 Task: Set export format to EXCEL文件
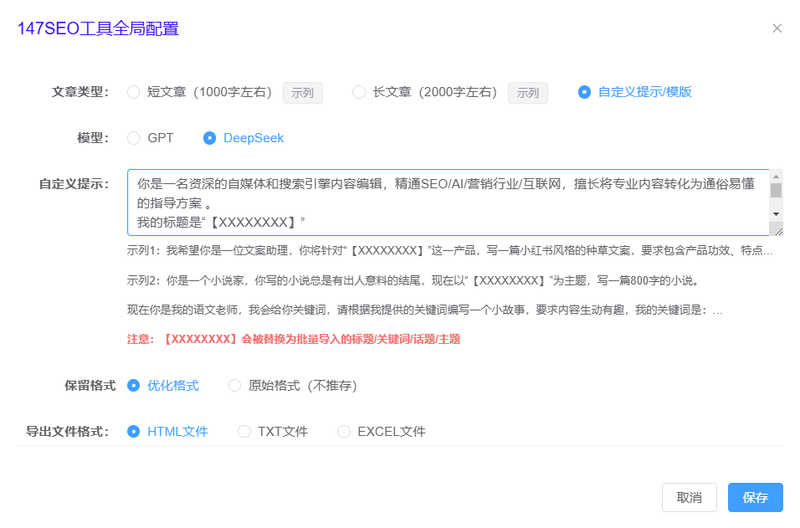(382, 432)
